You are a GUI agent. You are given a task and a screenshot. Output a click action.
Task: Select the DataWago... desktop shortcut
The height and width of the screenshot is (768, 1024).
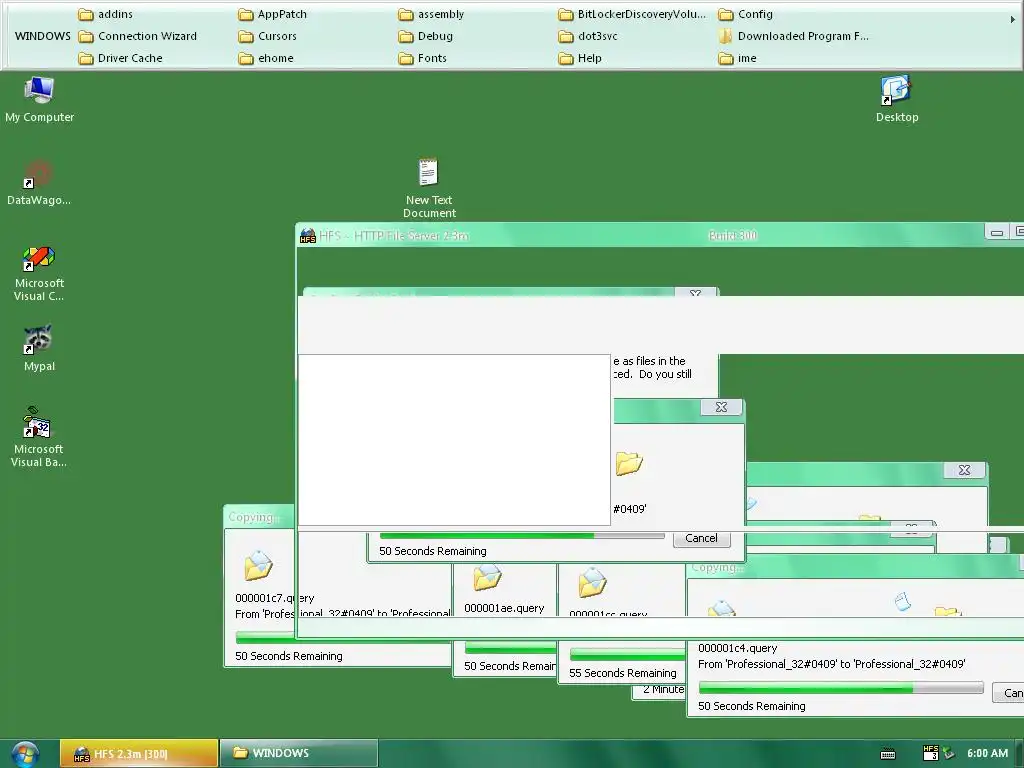coord(39,182)
